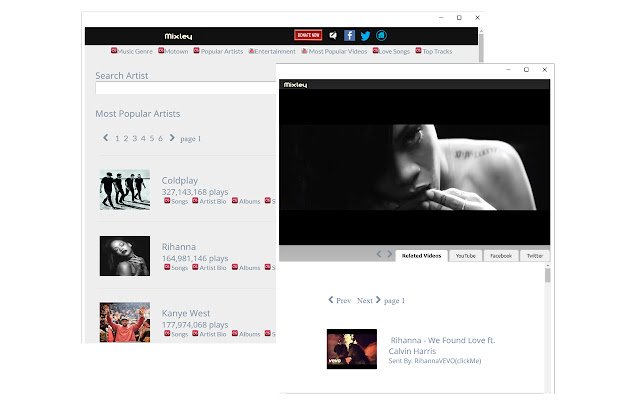Click the Search Artist input field
Screen dimensions: 640x400
(186, 88)
